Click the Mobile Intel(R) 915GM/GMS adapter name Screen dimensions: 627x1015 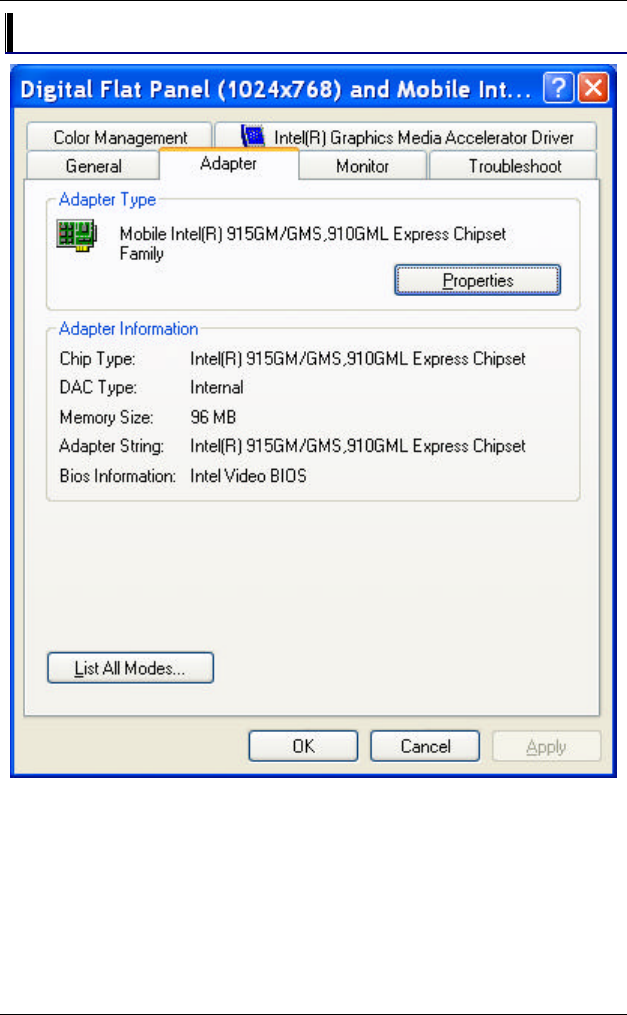[x=313, y=243]
